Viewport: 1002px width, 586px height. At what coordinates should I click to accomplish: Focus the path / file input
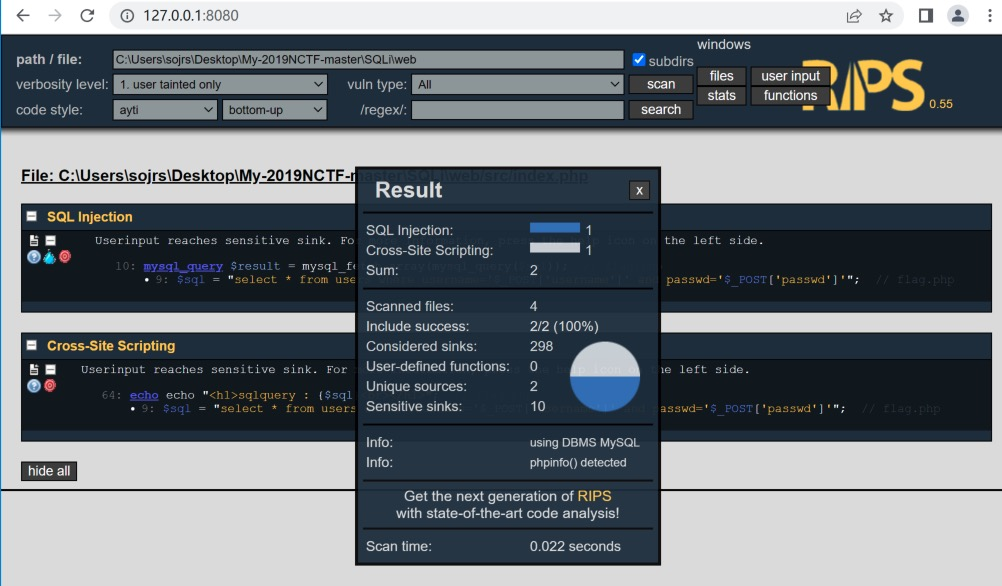click(368, 59)
